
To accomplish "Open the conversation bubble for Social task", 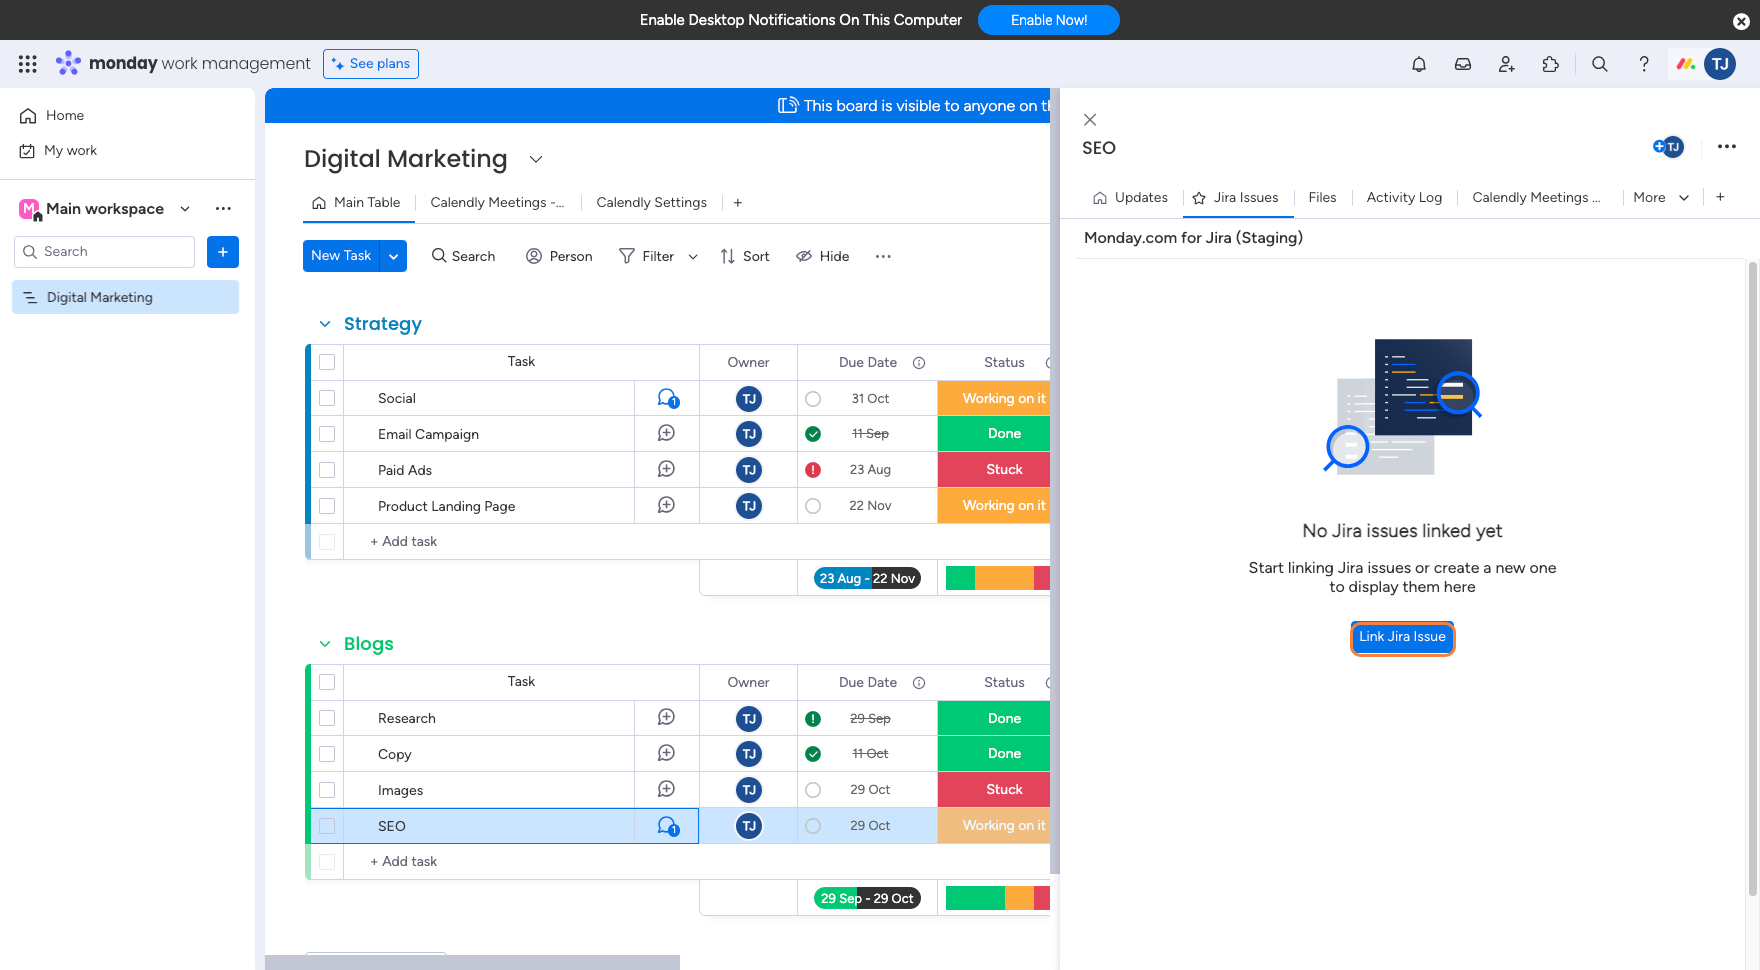I will pyautogui.click(x=667, y=398).
